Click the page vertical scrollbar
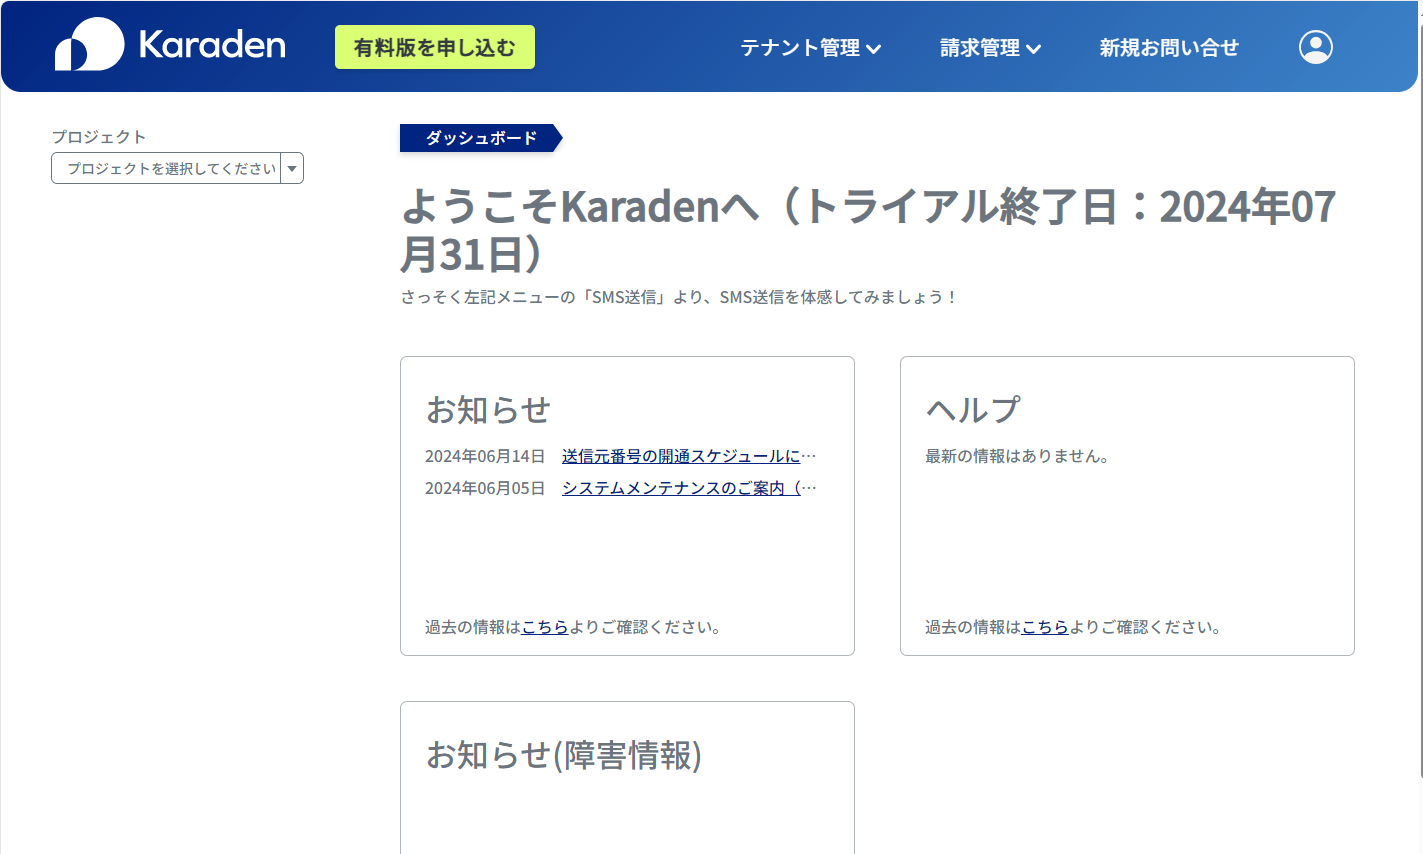The height and width of the screenshot is (854, 1423). [1419, 400]
